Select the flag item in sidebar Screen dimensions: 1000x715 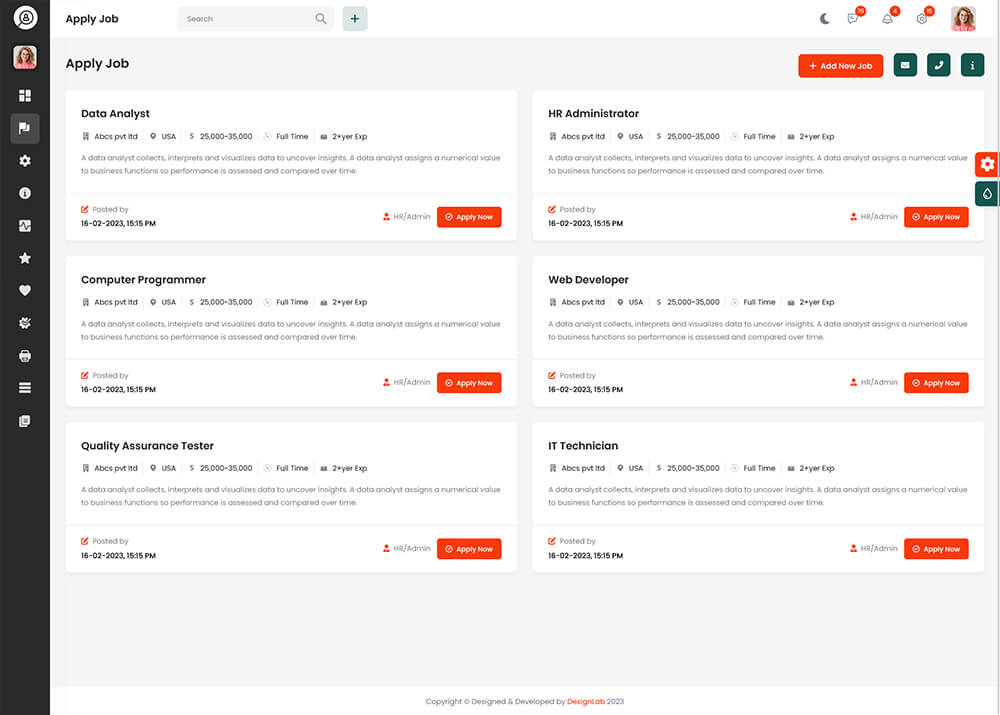(25, 128)
